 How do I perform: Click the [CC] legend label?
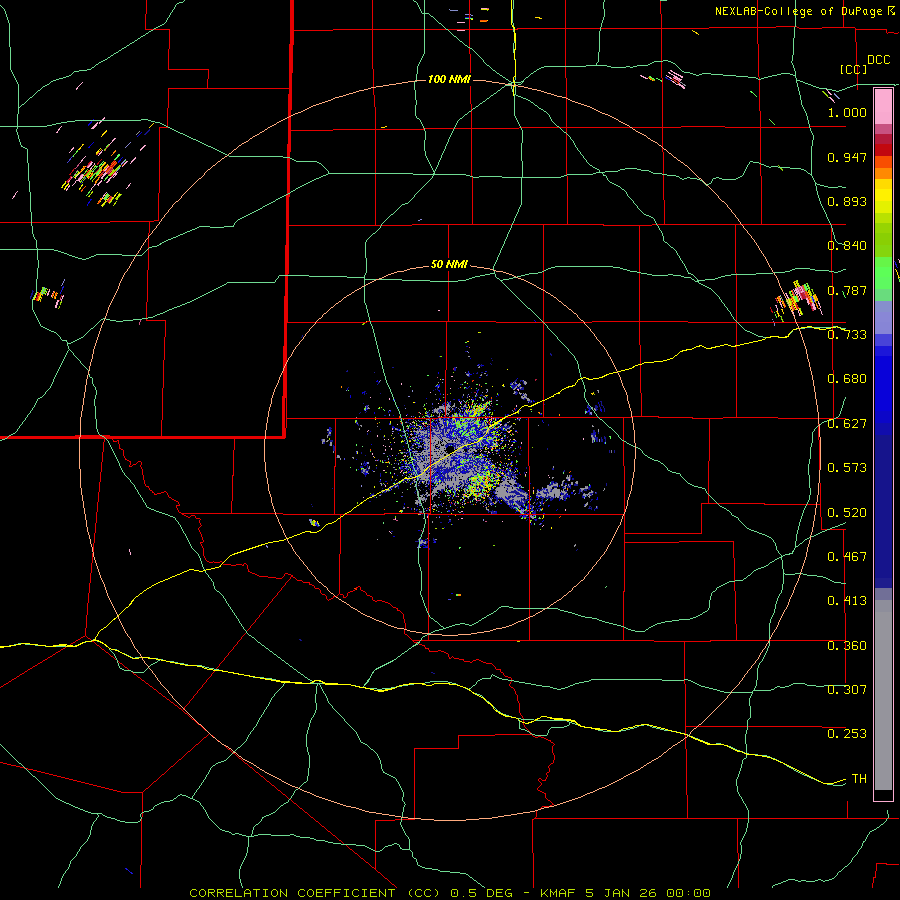pos(854,69)
